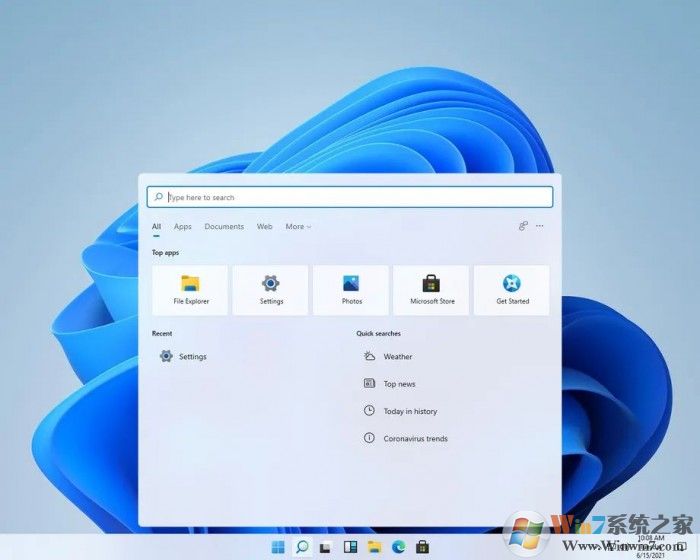The width and height of the screenshot is (700, 560).
Task: Select the Documents search tab
Action: click(x=224, y=227)
